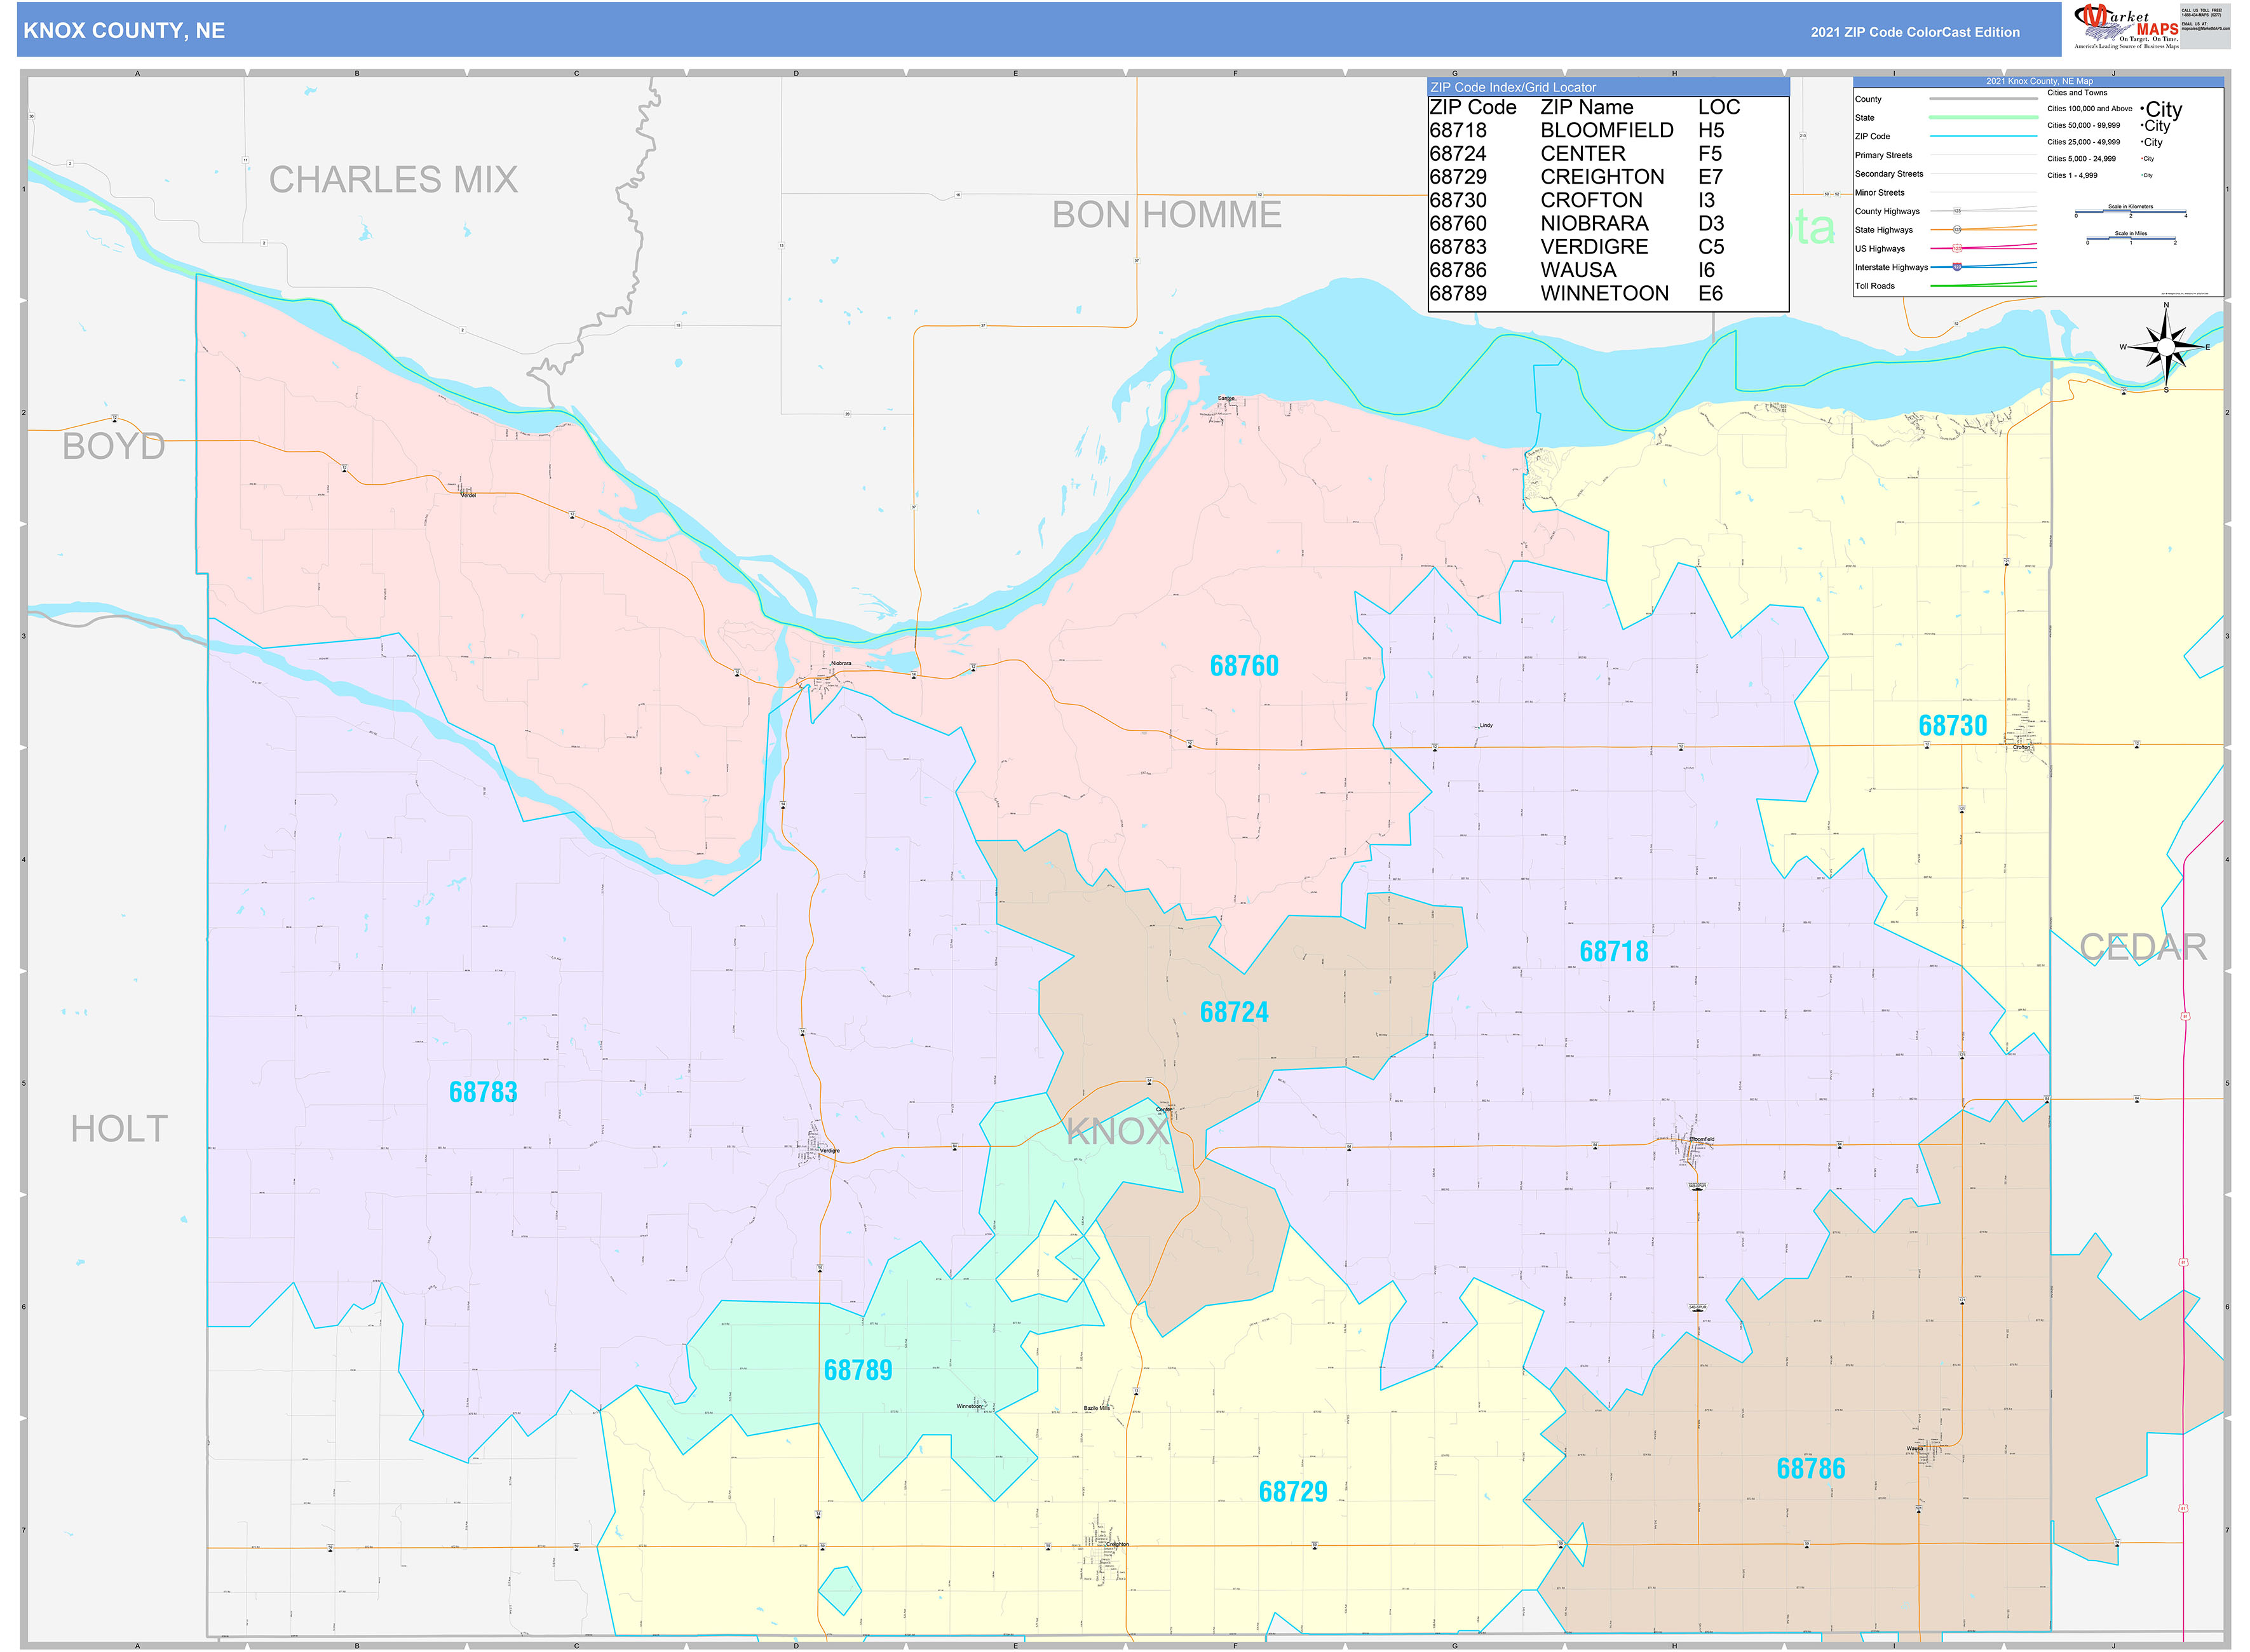Image resolution: width=2250 pixels, height=1652 pixels.
Task: Select the BLOOMFIELD row in ZIP index
Action: pyautogui.click(x=1606, y=131)
